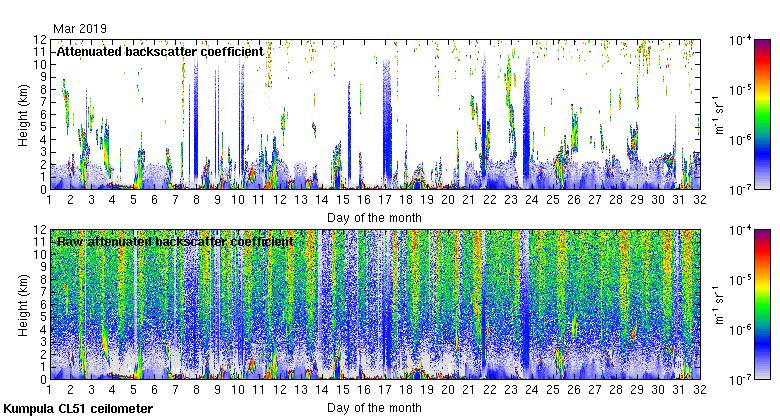This screenshot has height=420, width=780.
Task: Select the 'Raw attenuated backscatter coefficient' plot title
Action: click(174, 241)
